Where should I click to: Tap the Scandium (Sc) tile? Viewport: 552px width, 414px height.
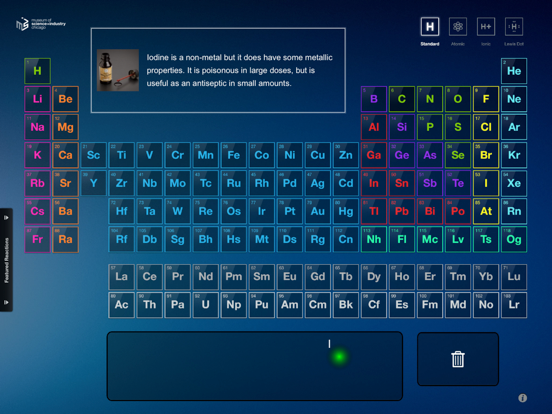pyautogui.click(x=93, y=155)
